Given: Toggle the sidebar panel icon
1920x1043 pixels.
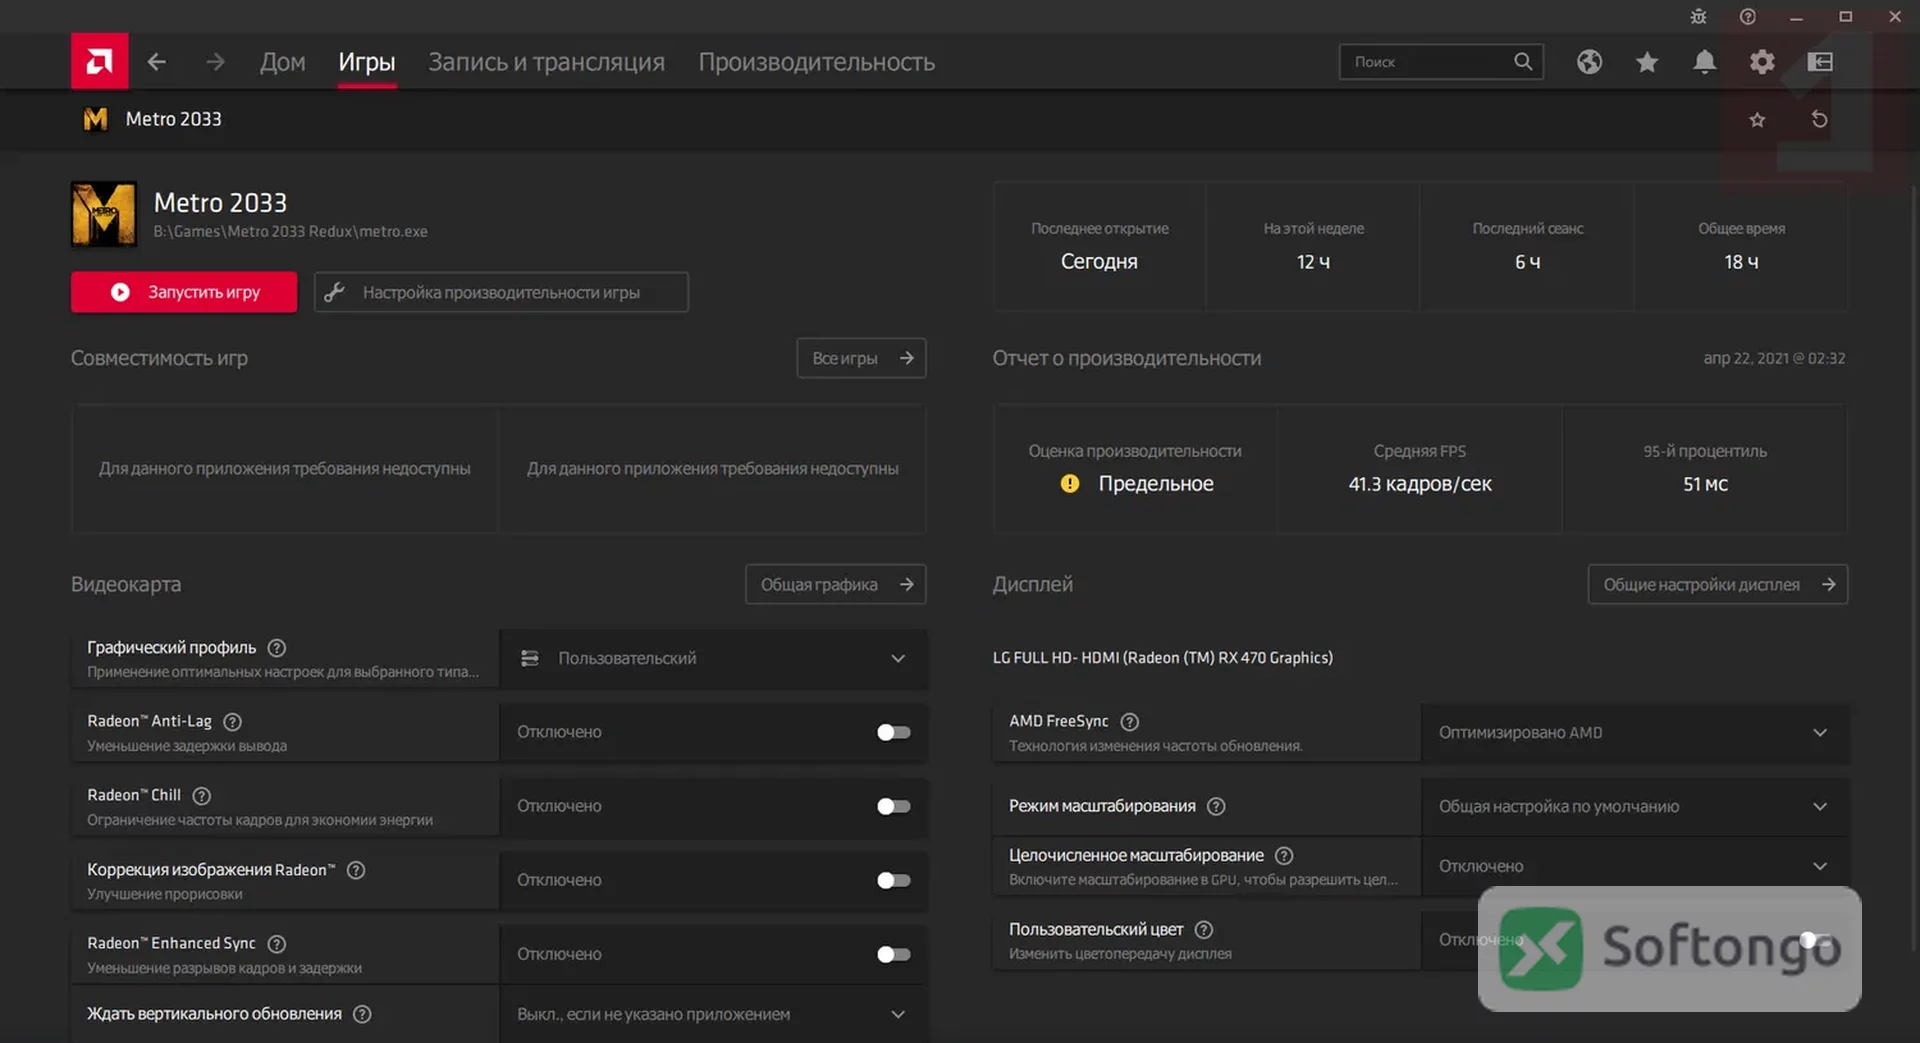Looking at the screenshot, I should point(1820,62).
